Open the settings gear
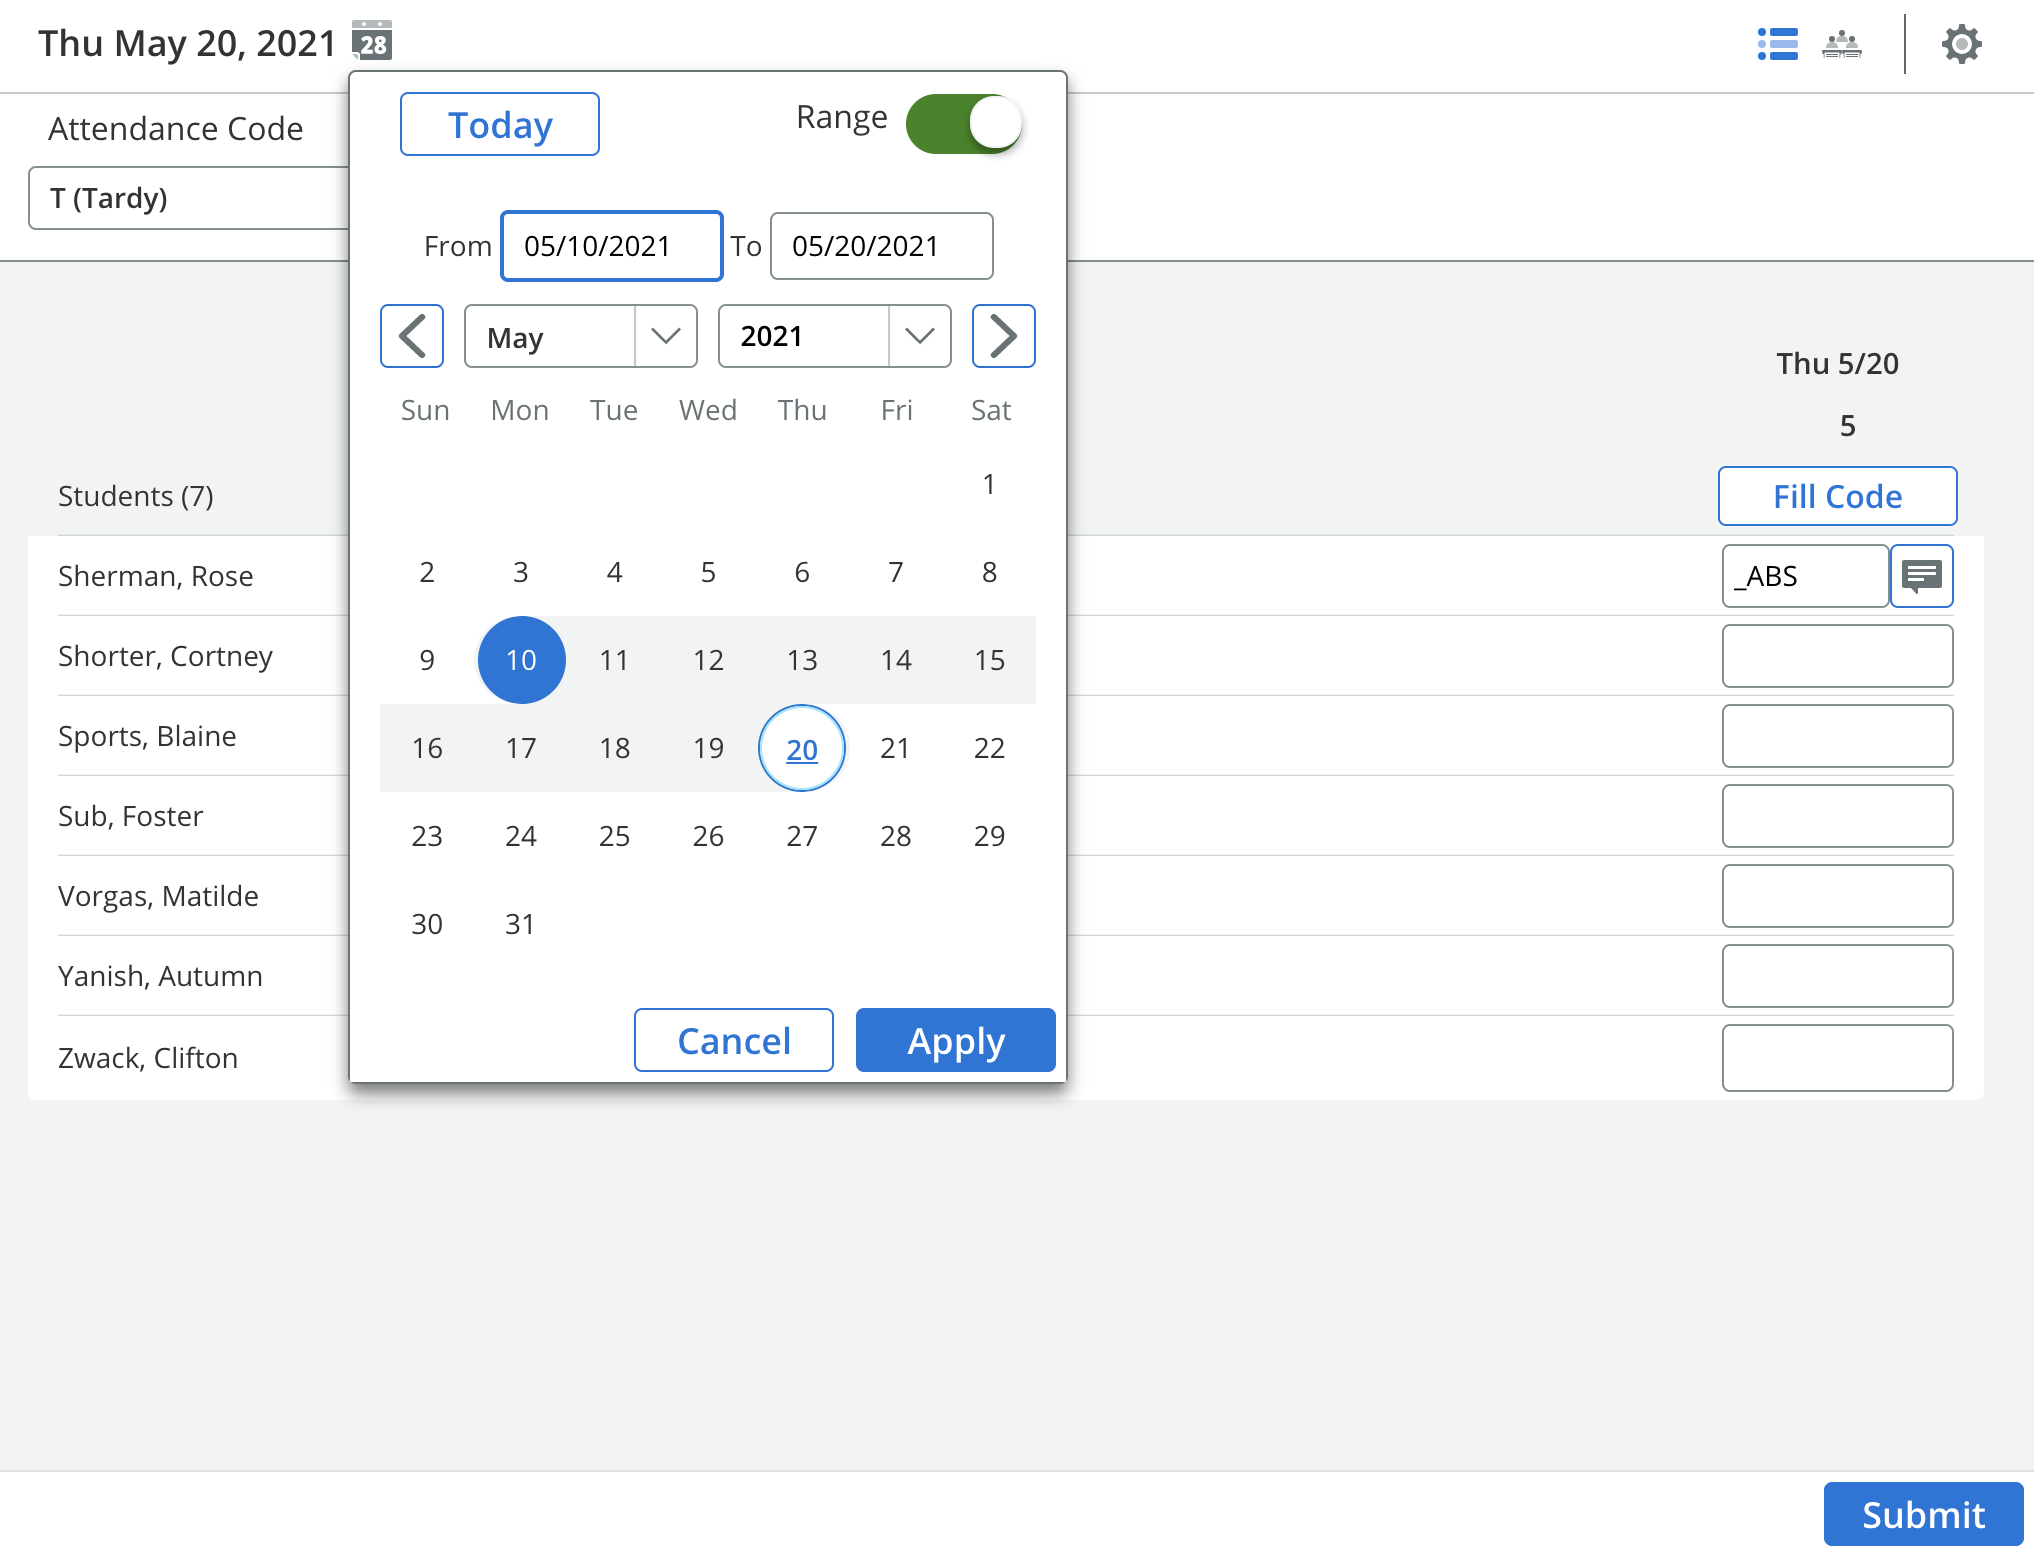This screenshot has height=1566, width=2034. tap(1961, 44)
